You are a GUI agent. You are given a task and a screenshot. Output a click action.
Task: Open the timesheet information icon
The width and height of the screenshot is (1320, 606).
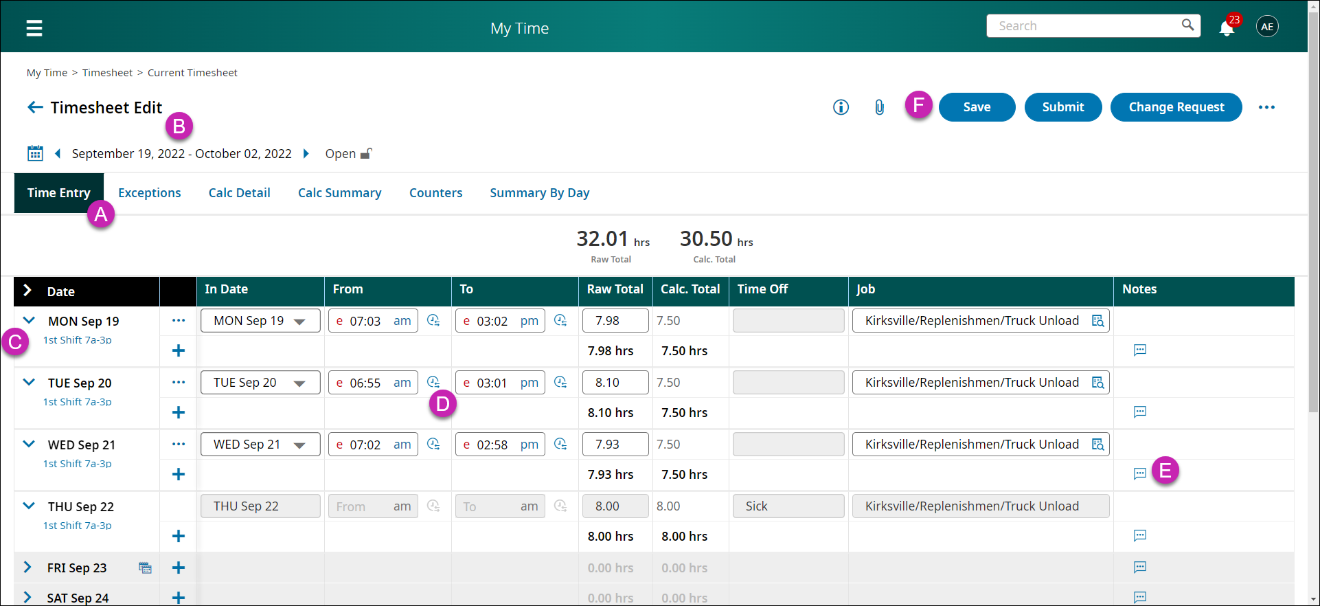click(841, 107)
